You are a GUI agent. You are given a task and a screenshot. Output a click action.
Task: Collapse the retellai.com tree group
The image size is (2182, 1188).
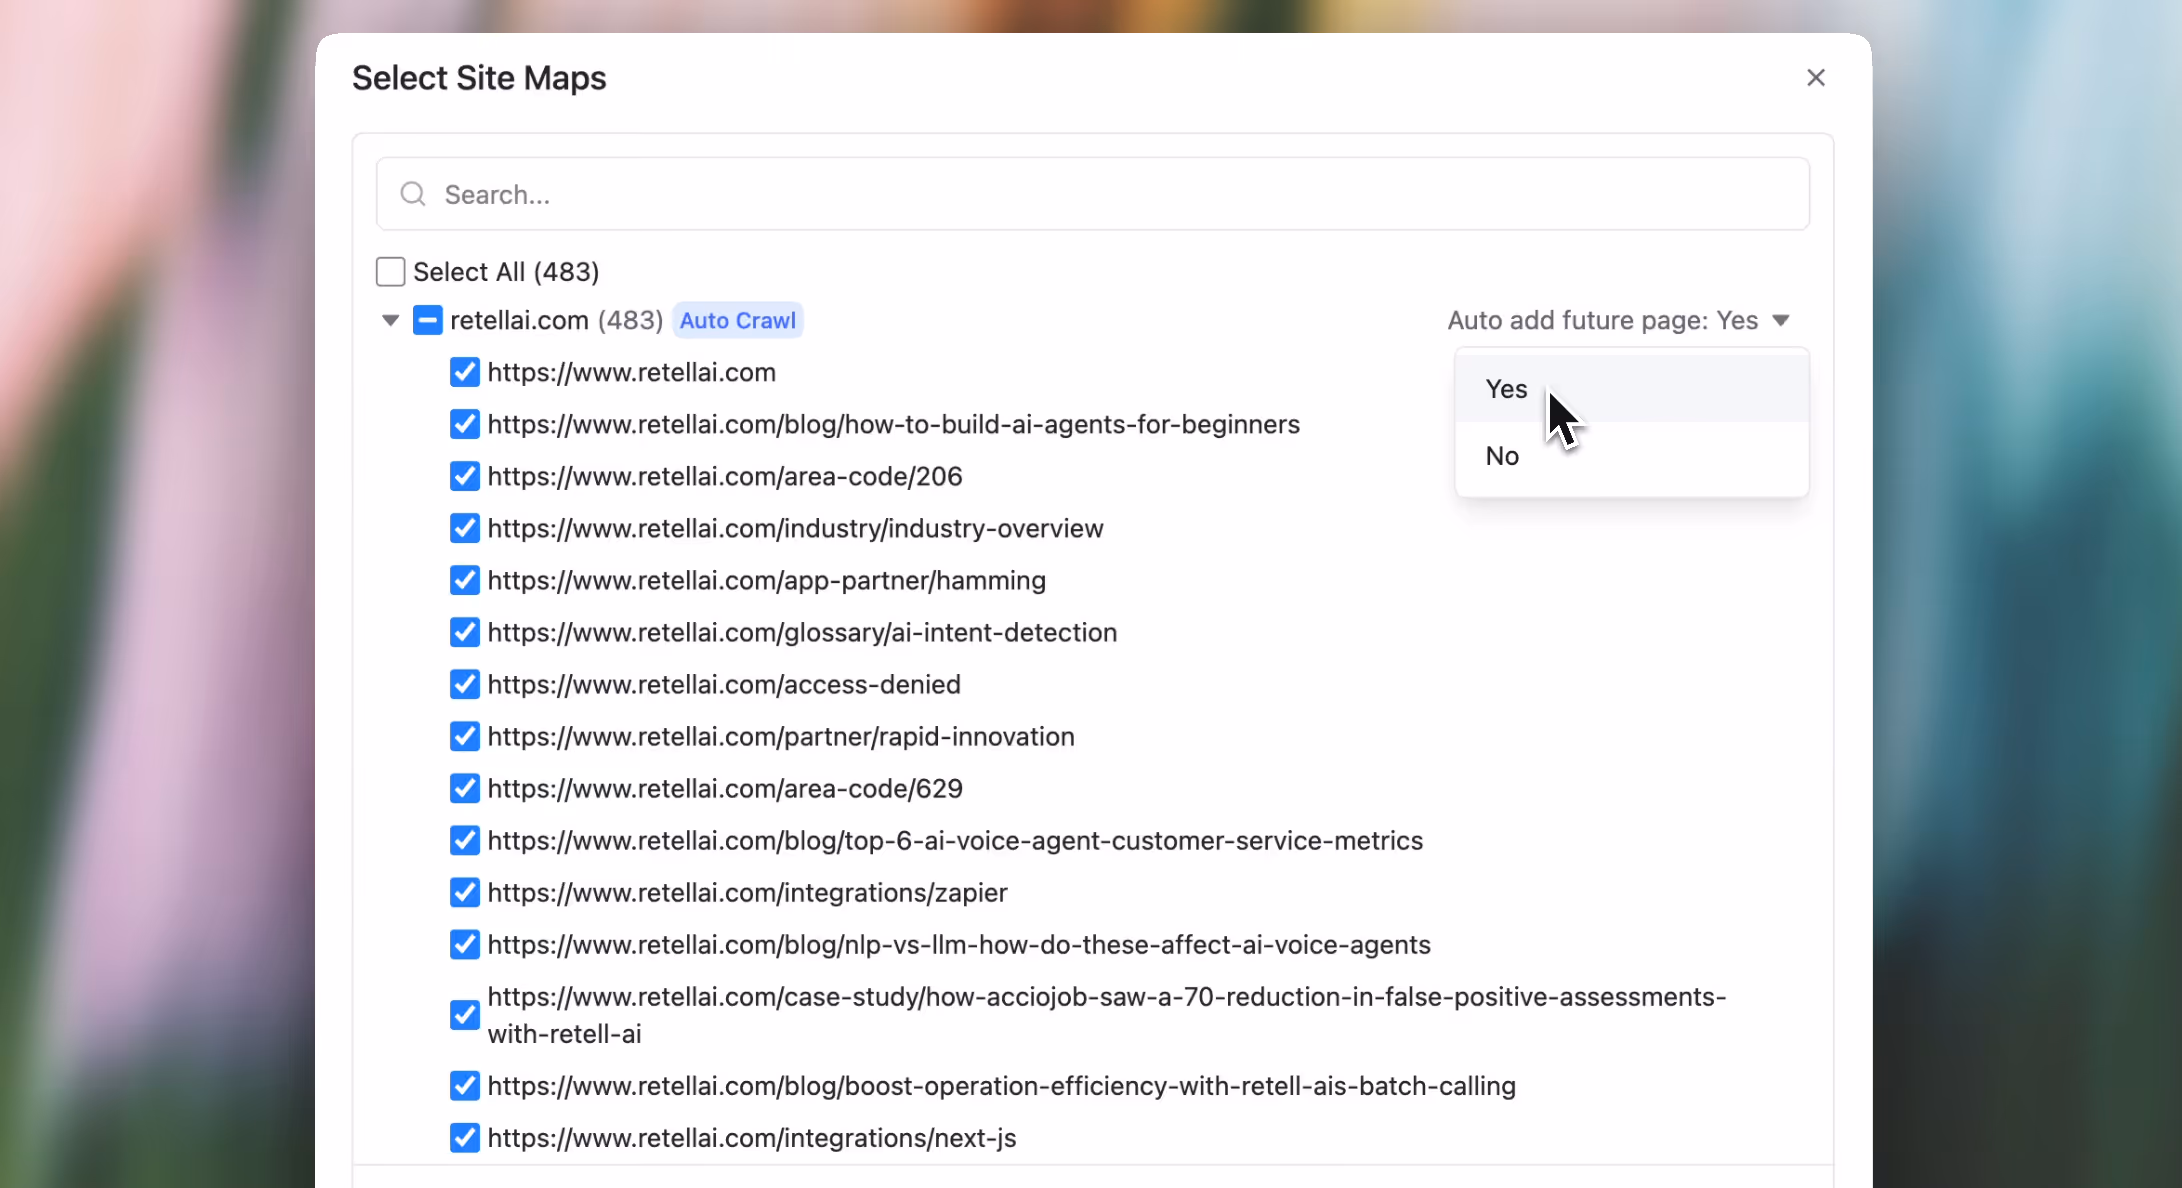point(390,320)
